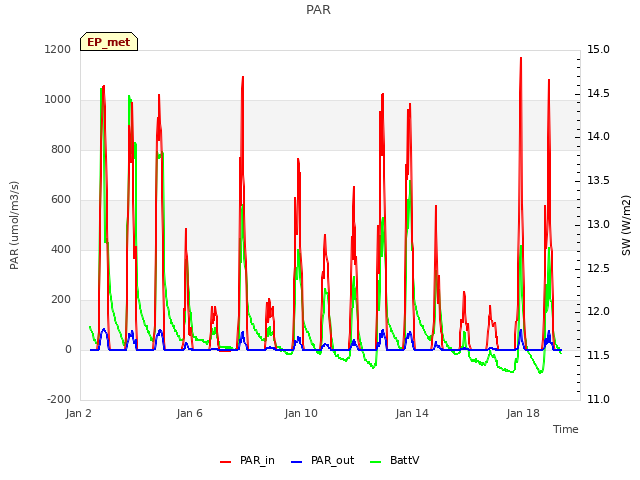Click the red PAR_in legend swatch
The image size is (640, 480).
tap(226, 462)
